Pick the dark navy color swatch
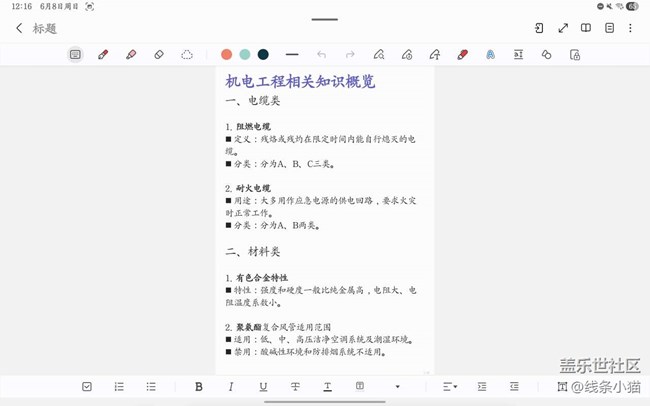The height and width of the screenshot is (406, 650). [263, 55]
